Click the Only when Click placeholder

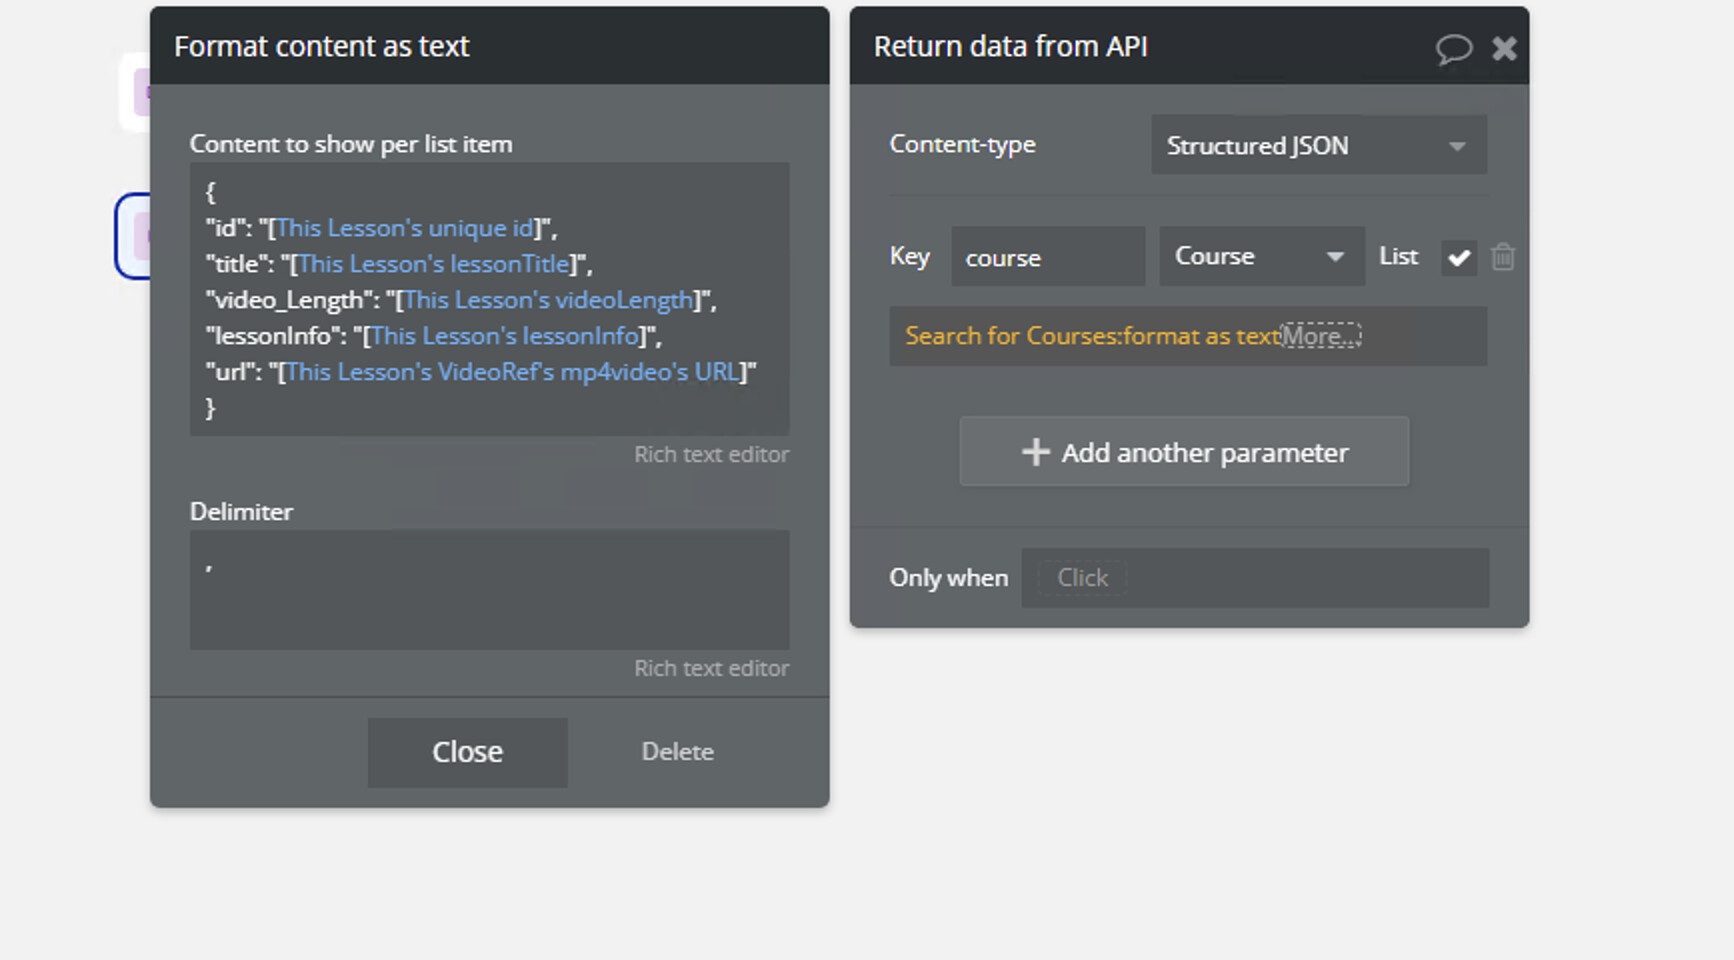[1082, 578]
